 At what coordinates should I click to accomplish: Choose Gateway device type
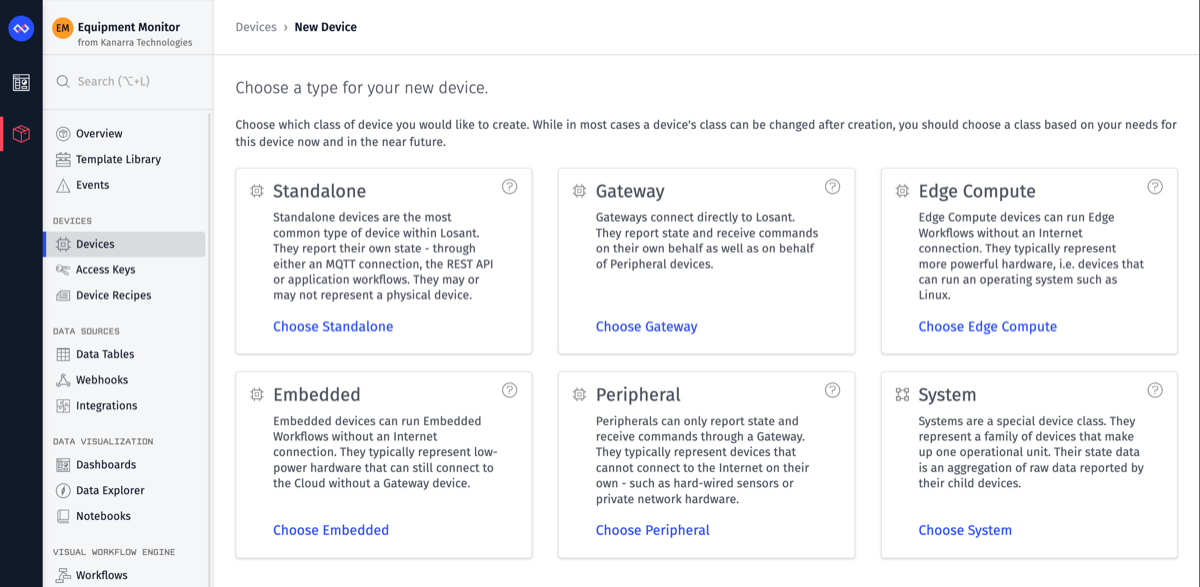pos(647,327)
